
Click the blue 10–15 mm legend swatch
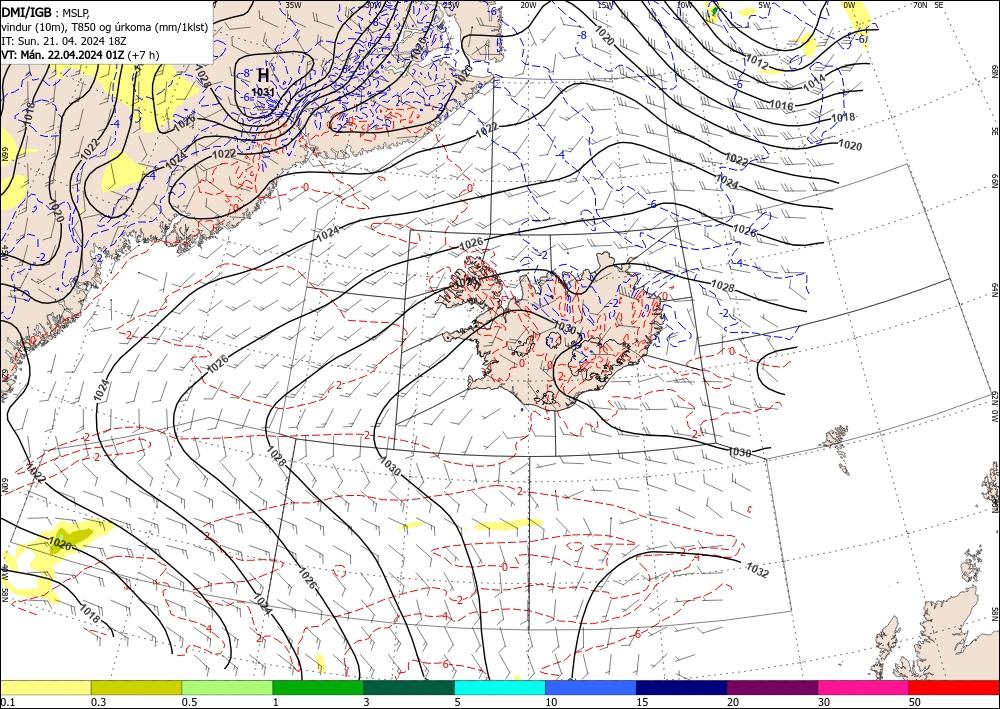click(591, 687)
